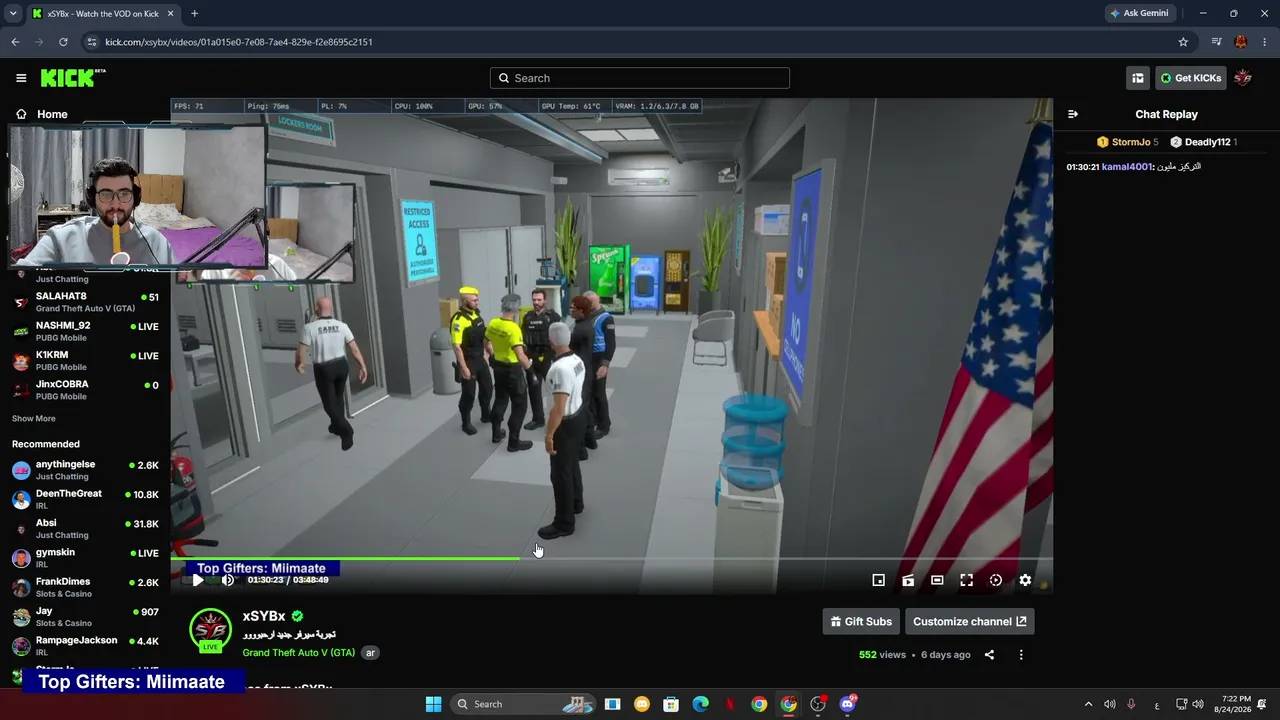The width and height of the screenshot is (1280, 720).
Task: Open Microsoft Edge from the taskbar
Action: [x=701, y=704]
